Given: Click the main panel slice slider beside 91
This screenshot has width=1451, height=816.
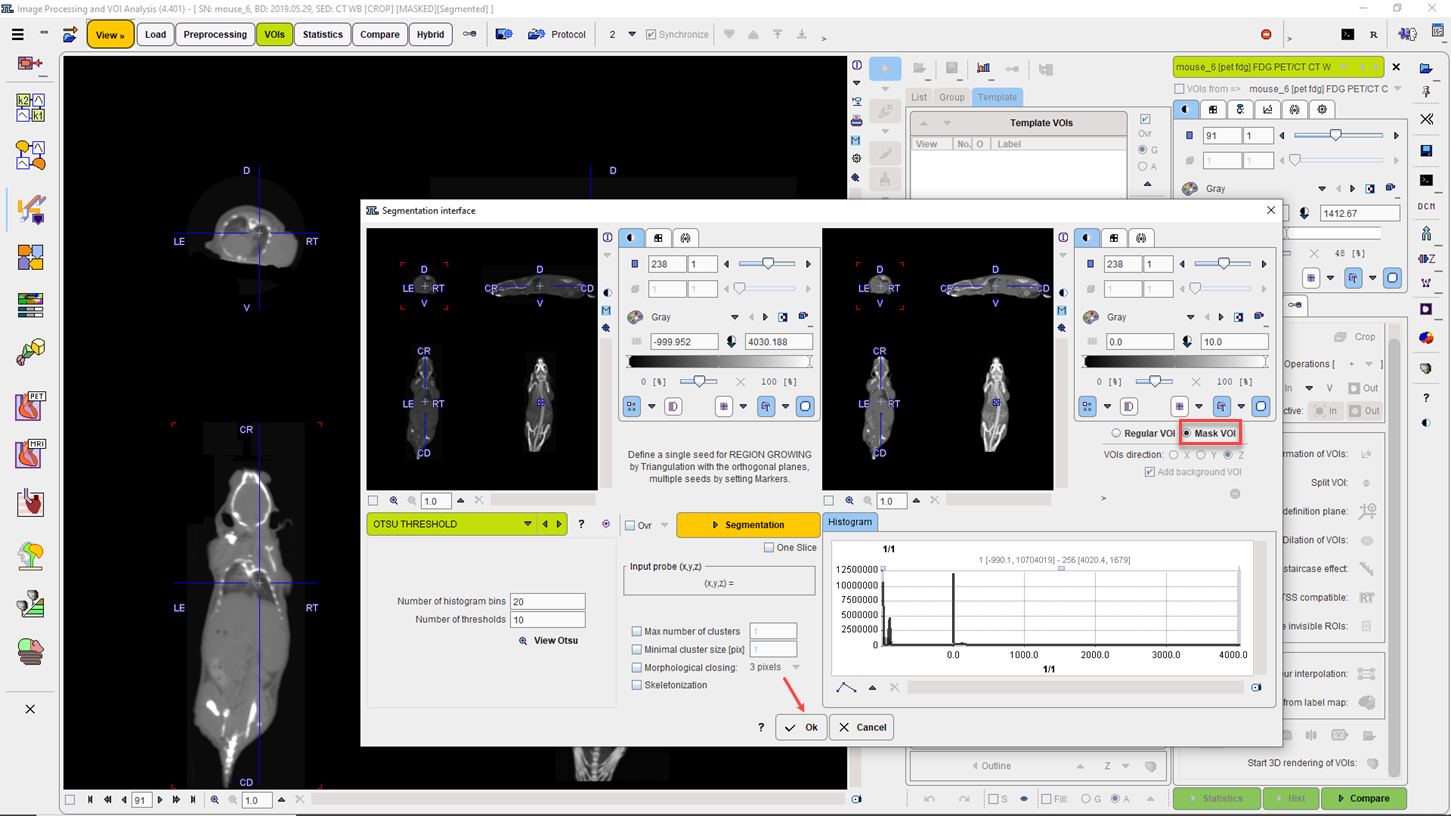Looking at the screenshot, I should pyautogui.click(x=1337, y=135).
